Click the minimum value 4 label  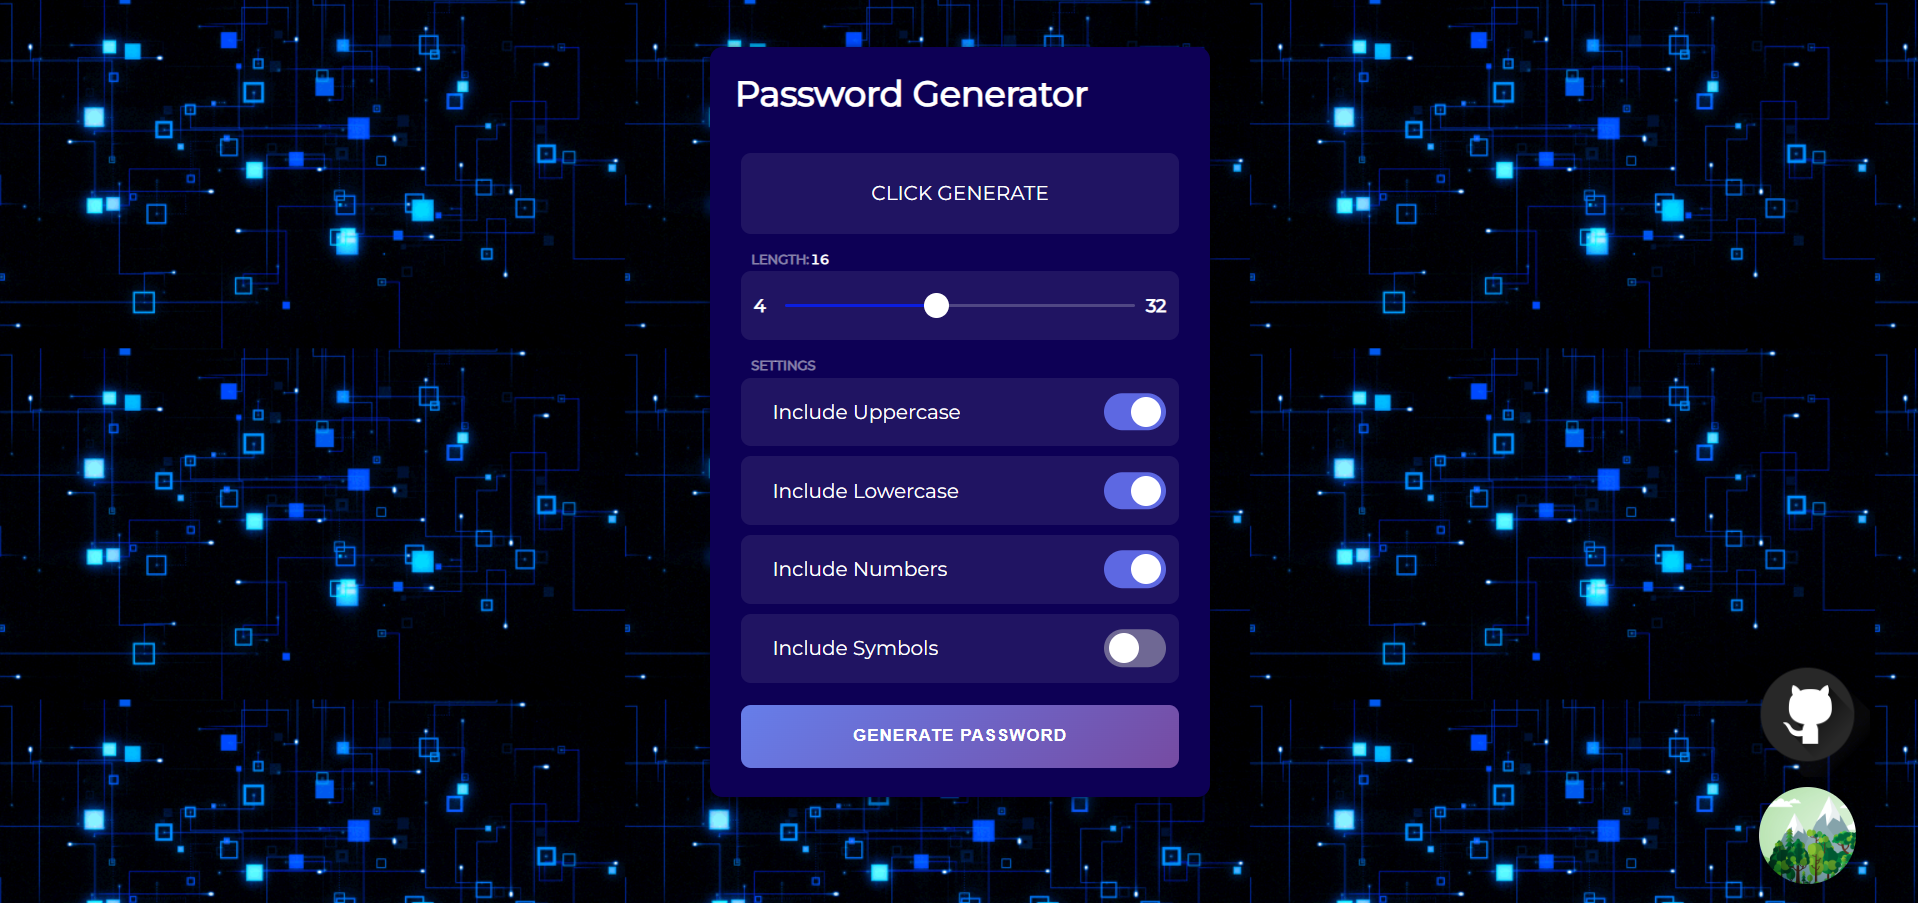point(760,306)
